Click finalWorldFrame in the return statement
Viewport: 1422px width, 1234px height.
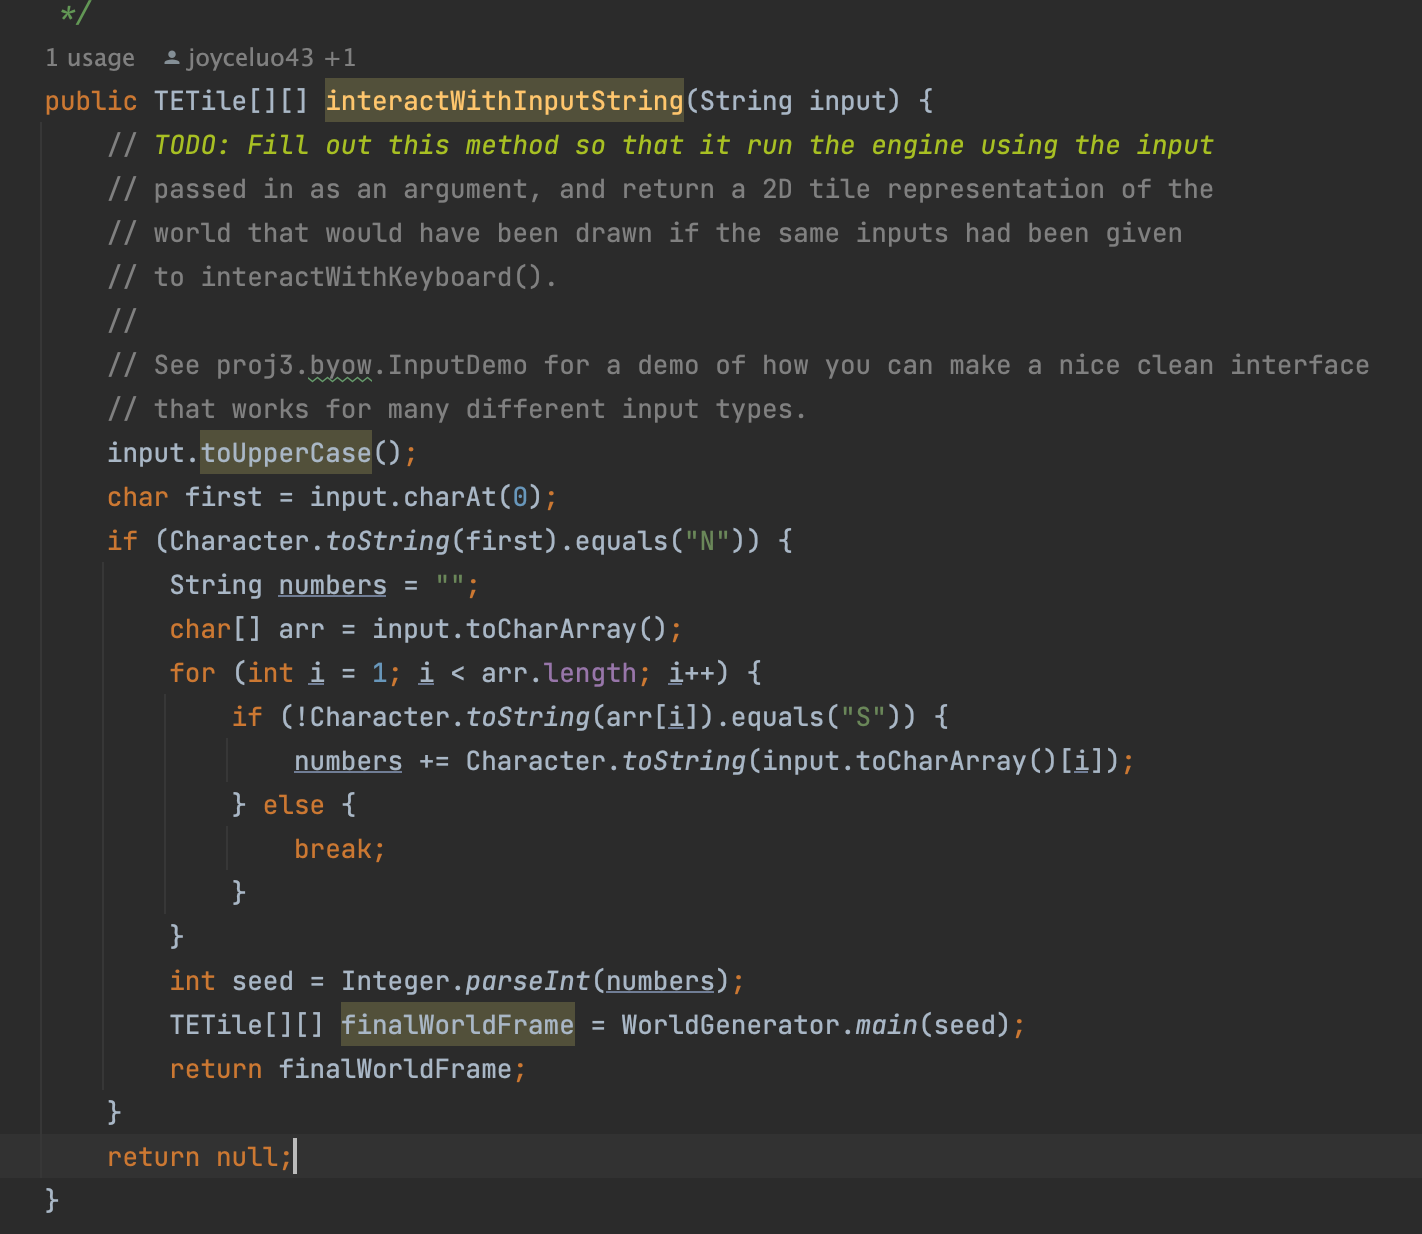coord(395,1069)
